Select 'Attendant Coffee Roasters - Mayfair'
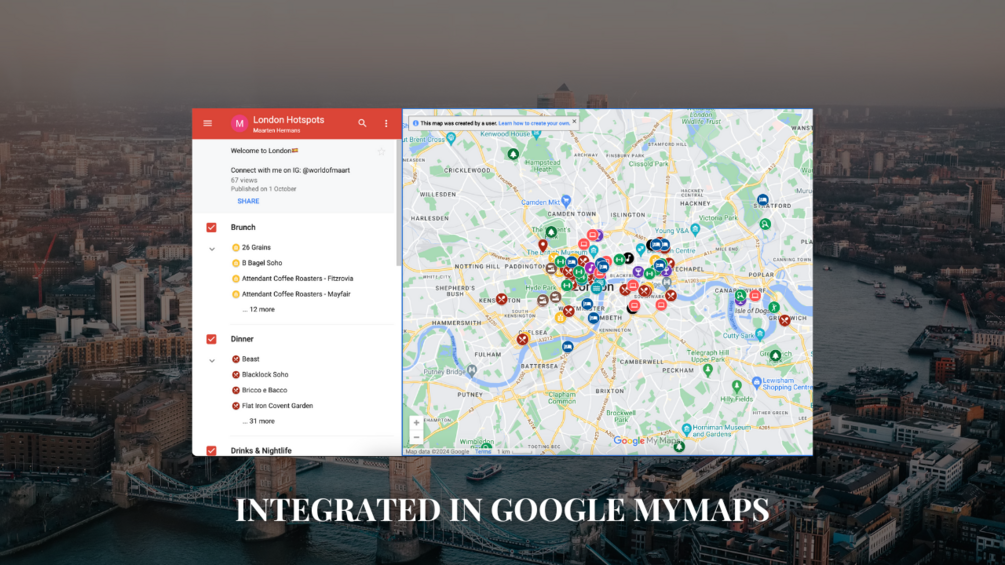 [296, 294]
